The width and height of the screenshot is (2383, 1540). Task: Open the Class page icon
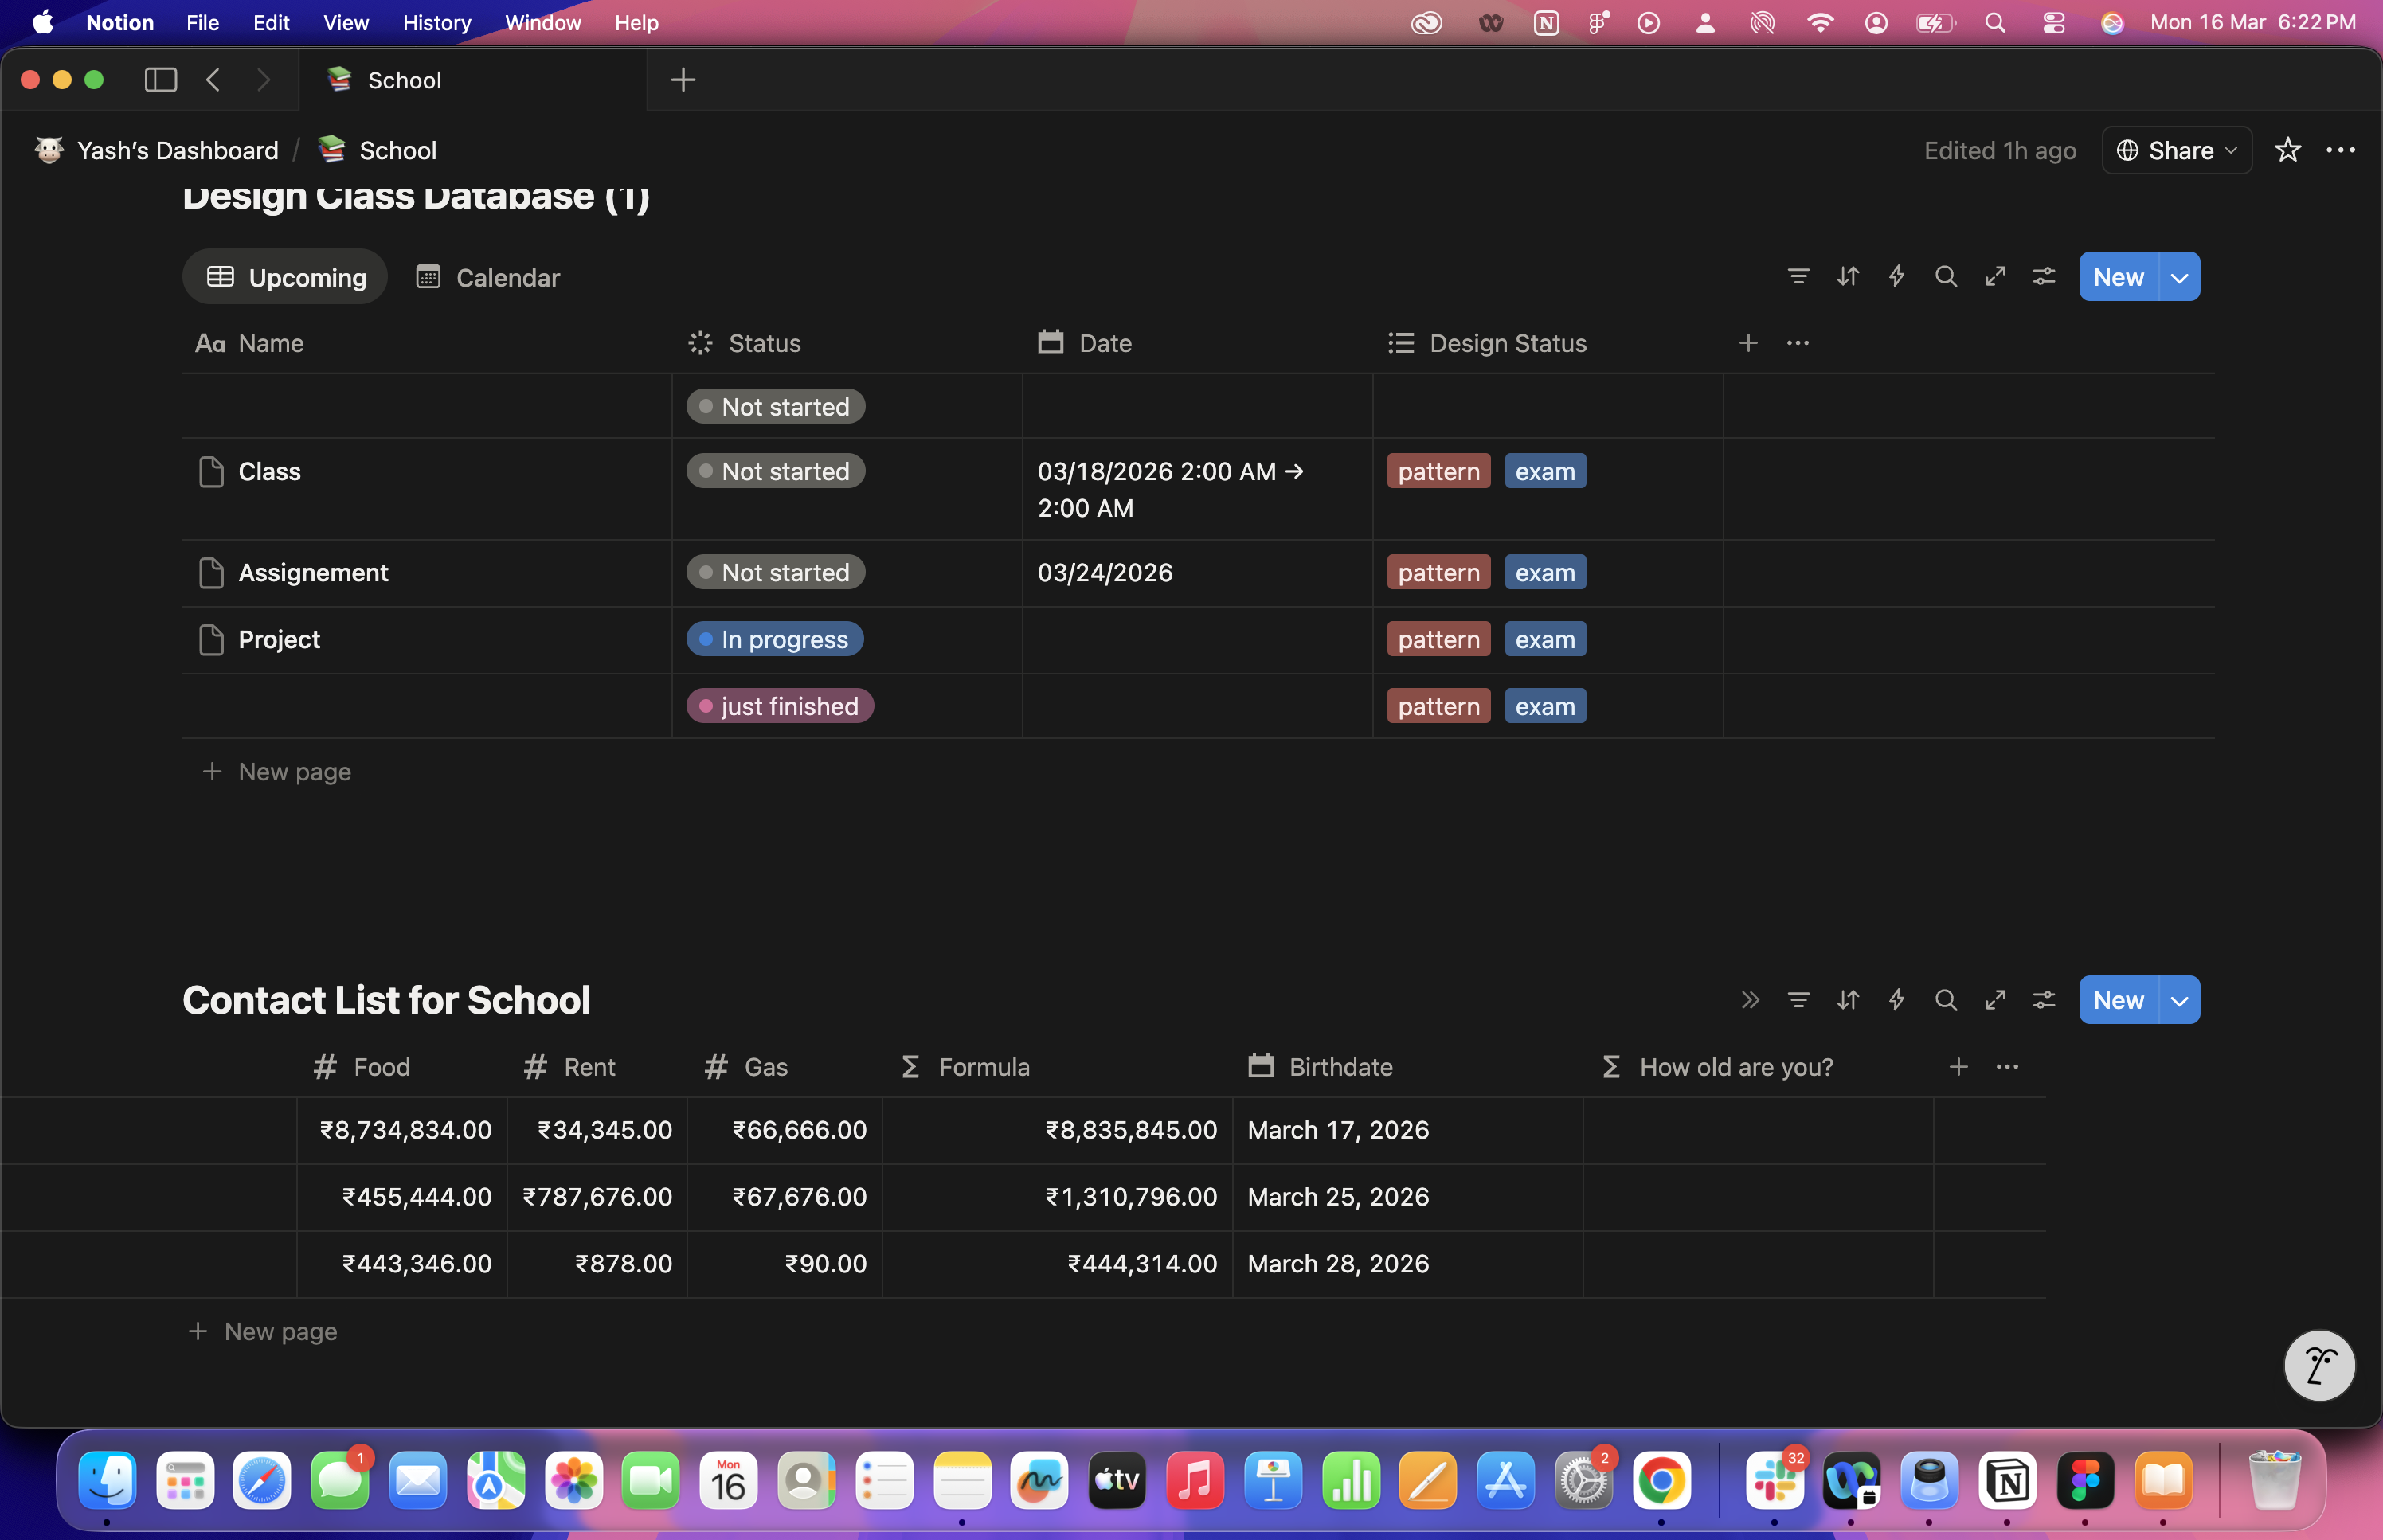pyautogui.click(x=211, y=472)
